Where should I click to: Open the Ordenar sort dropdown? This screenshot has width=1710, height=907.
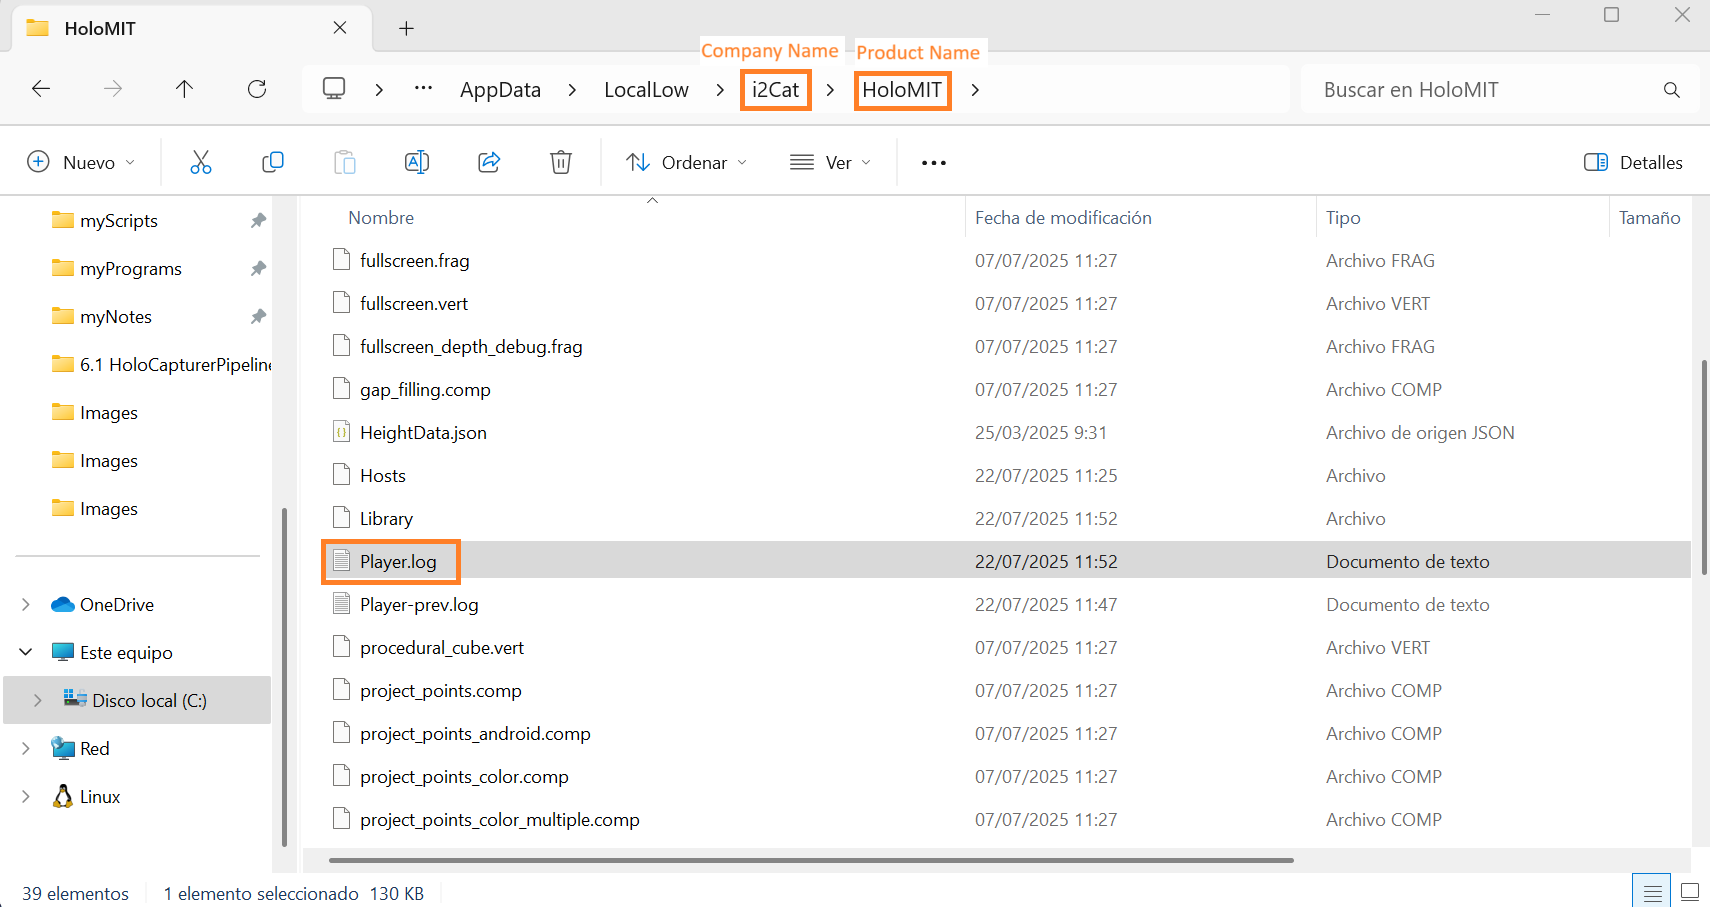point(686,162)
